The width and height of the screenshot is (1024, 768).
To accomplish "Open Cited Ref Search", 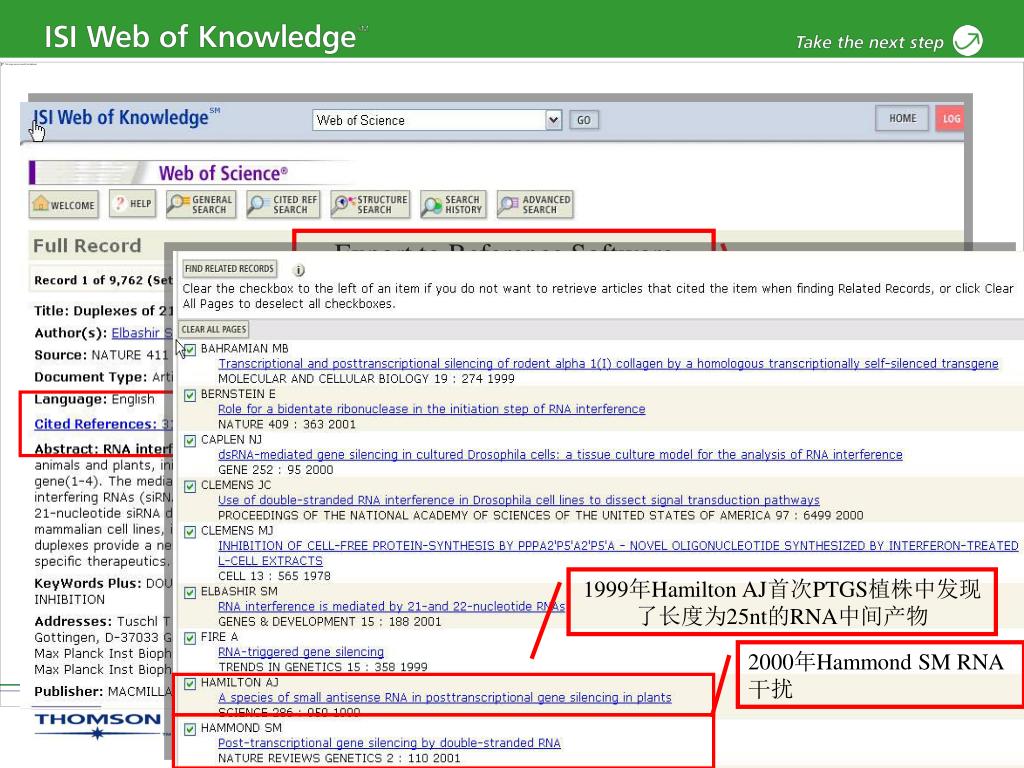I will pos(283,204).
